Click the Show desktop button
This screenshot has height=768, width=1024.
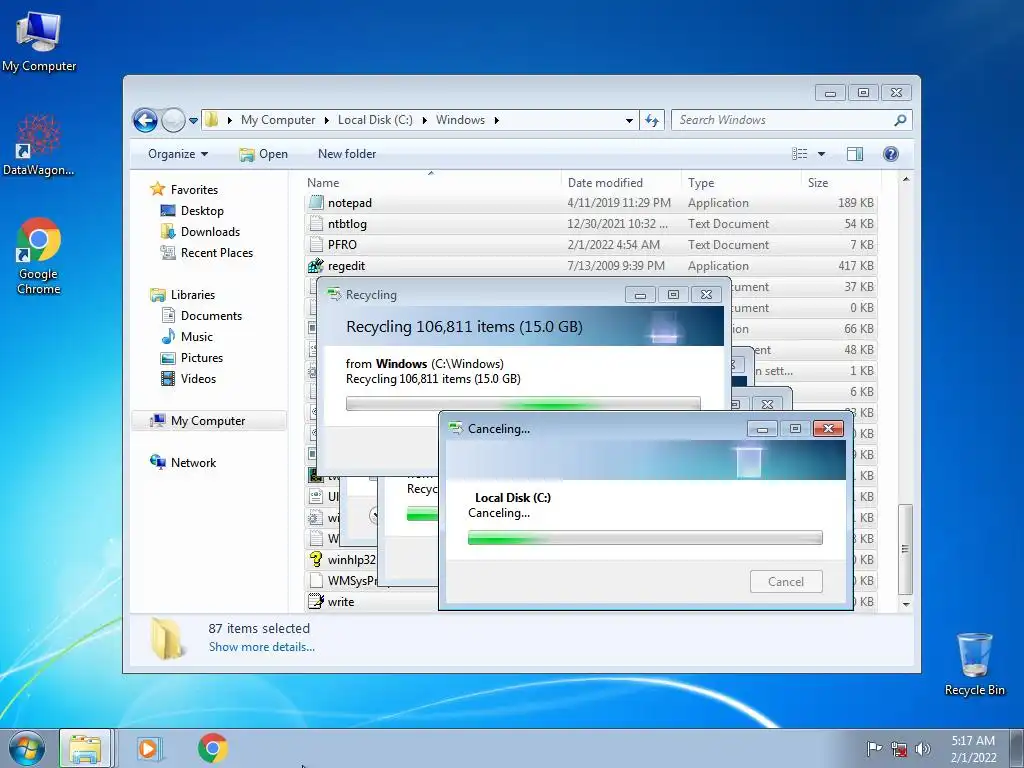(x=1017, y=748)
